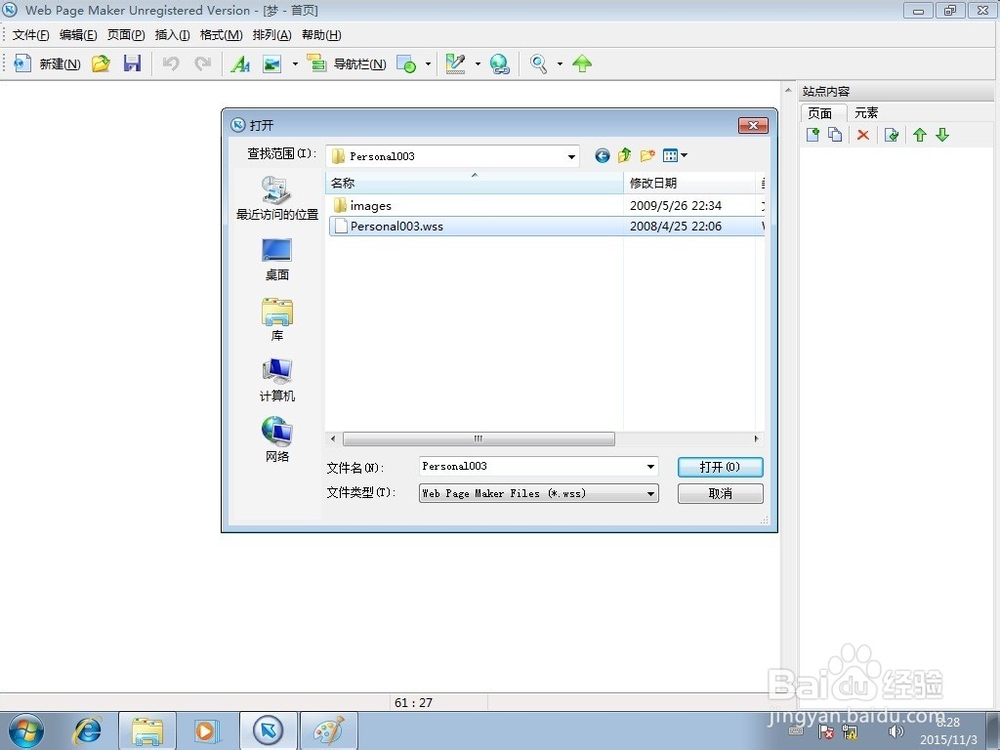Open the Windows Start button
The height and width of the screenshot is (750, 1000).
(x=26, y=731)
